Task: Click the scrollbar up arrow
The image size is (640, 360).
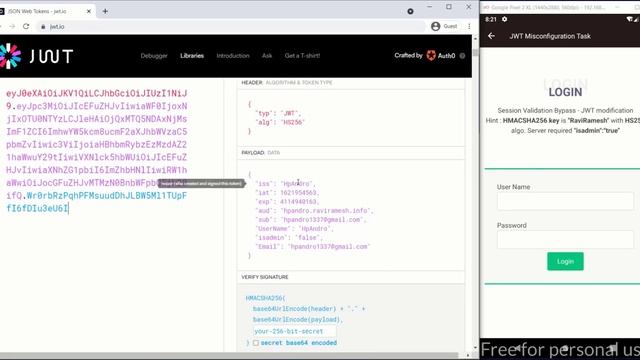Action: tap(475, 39)
